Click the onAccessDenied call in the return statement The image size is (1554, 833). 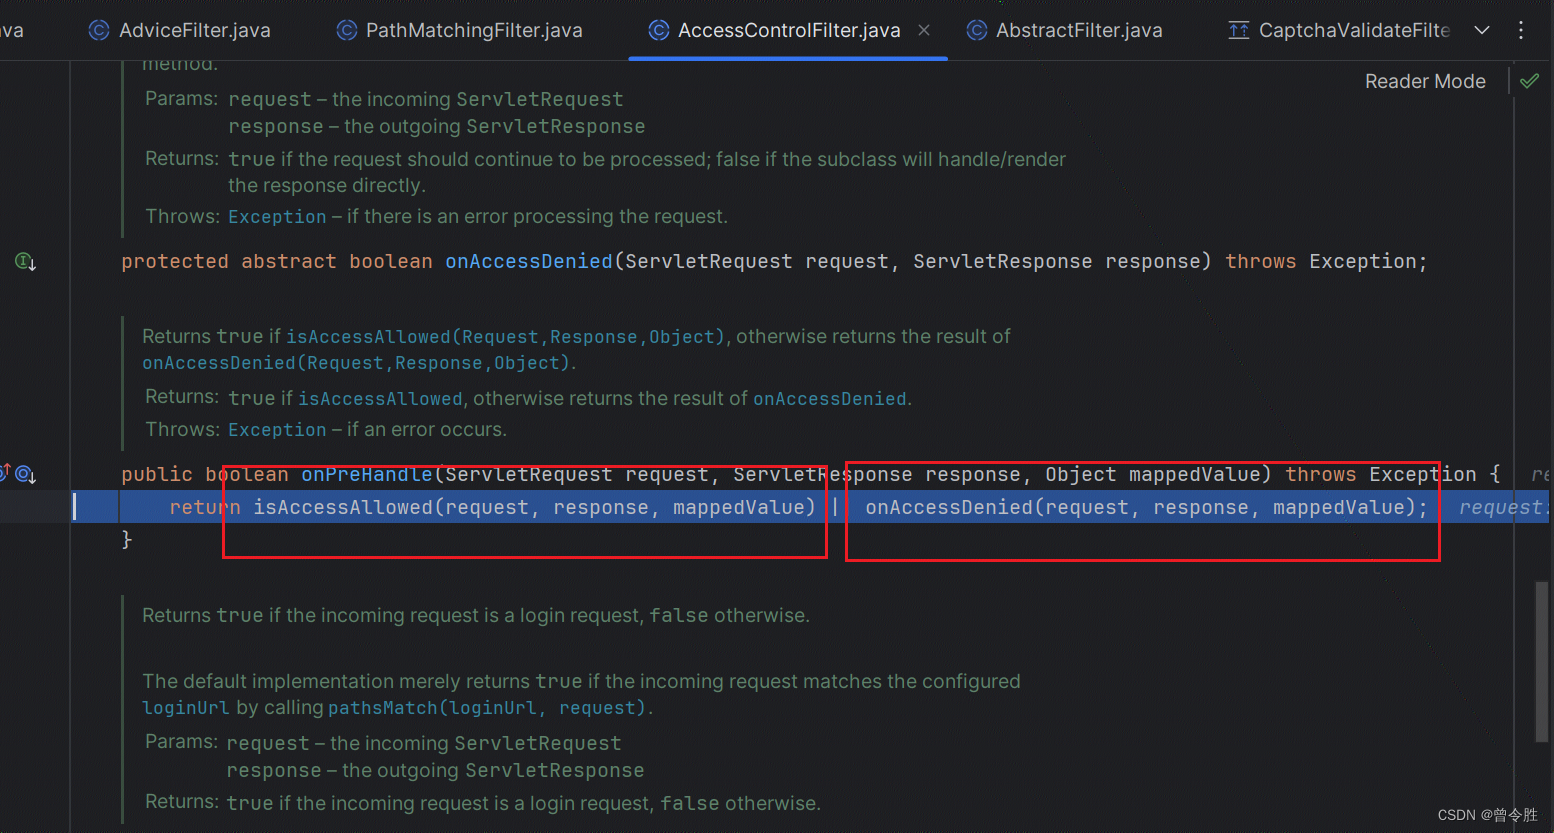[949, 508]
